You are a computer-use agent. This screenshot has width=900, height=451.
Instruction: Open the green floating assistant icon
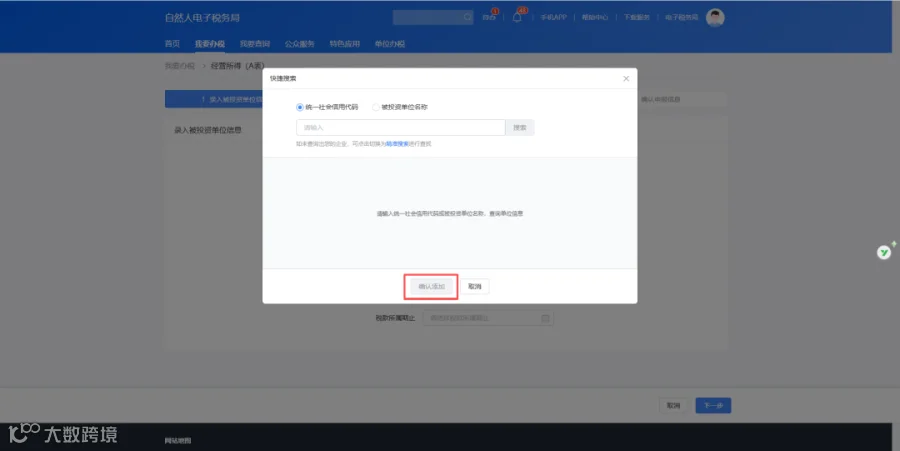pos(884,252)
